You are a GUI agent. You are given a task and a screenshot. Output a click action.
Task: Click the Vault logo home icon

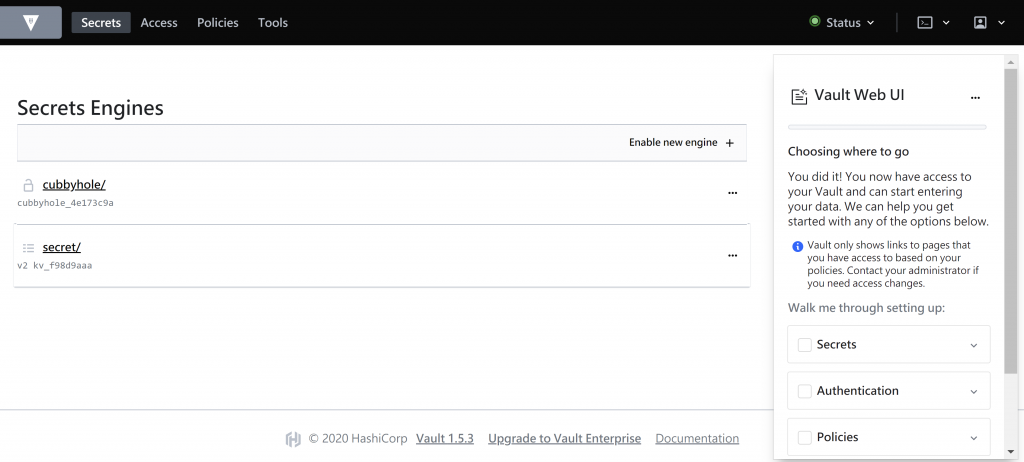[x=30, y=22]
